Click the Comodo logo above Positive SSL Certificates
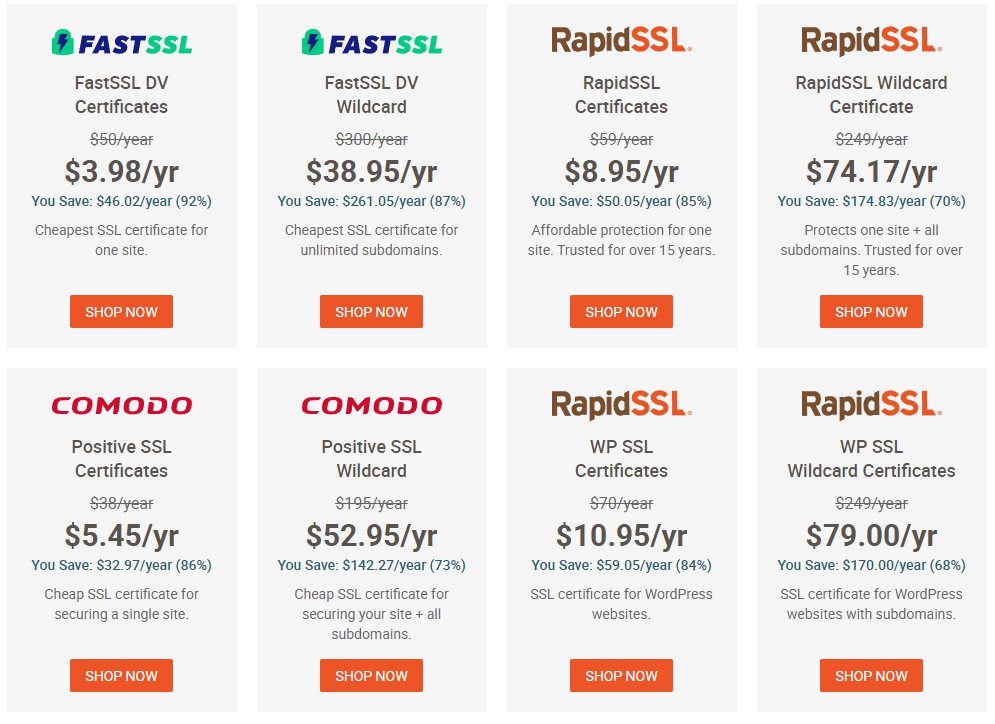This screenshot has height=724, width=995. click(x=121, y=405)
